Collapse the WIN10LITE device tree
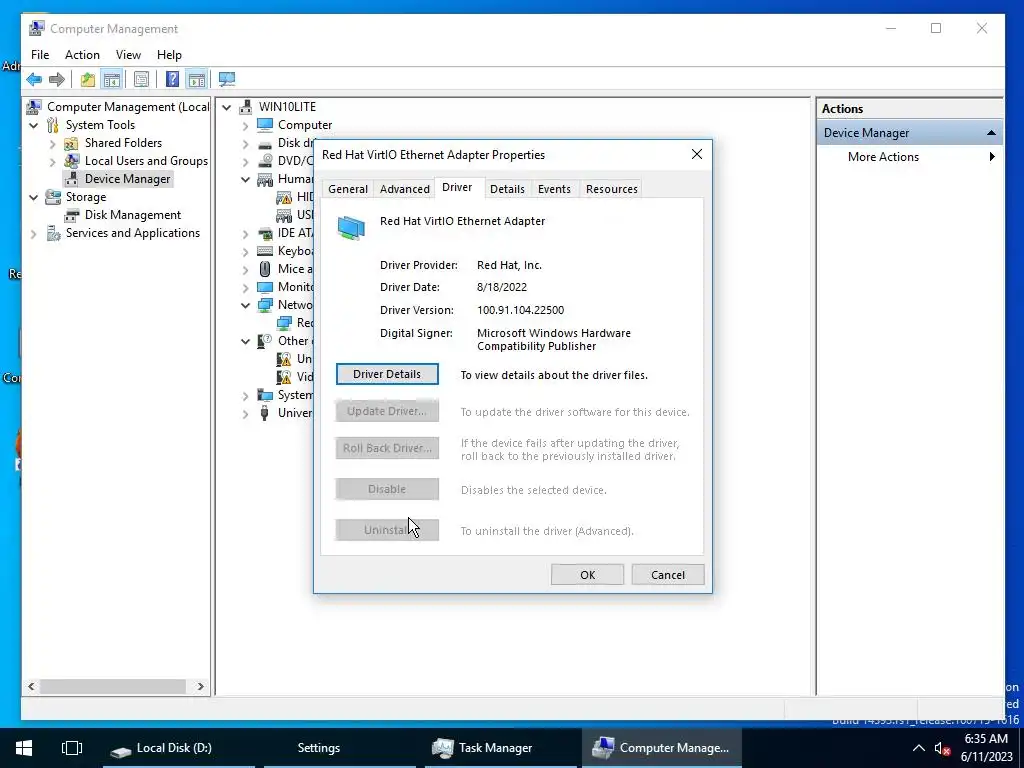This screenshot has height=768, width=1024. pyautogui.click(x=227, y=107)
